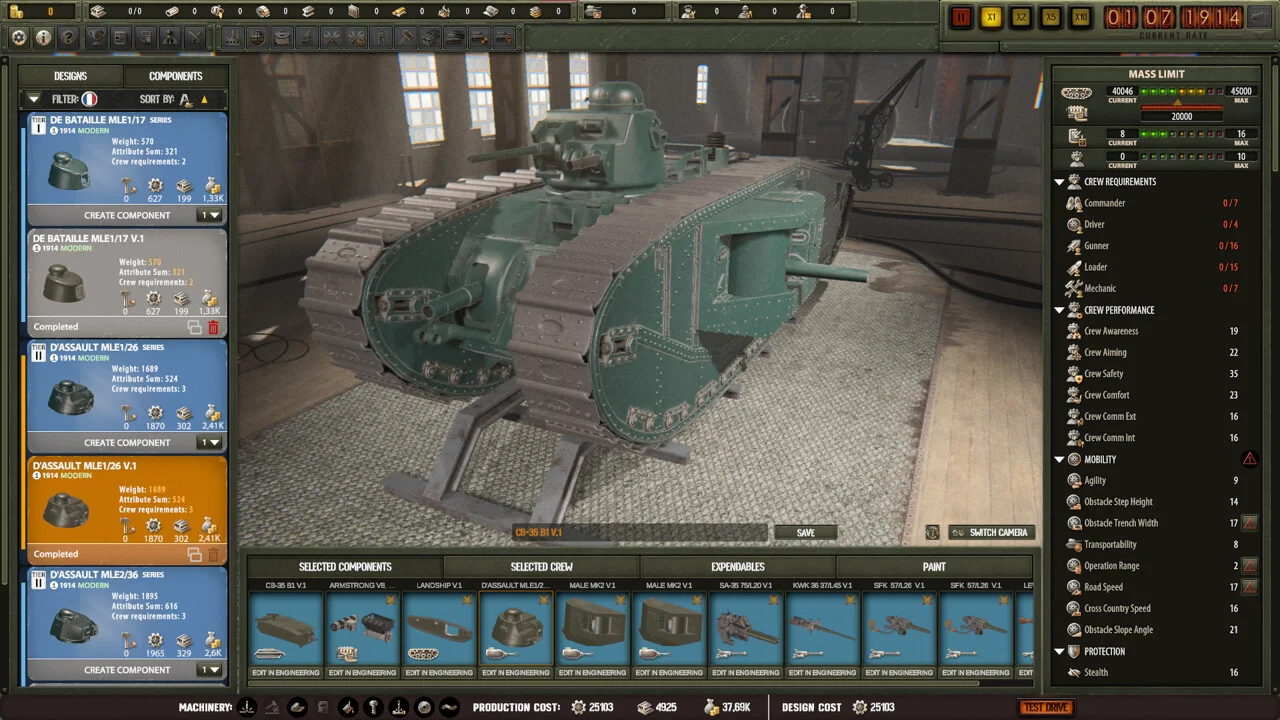Open the settings gear icon

(x=18, y=37)
